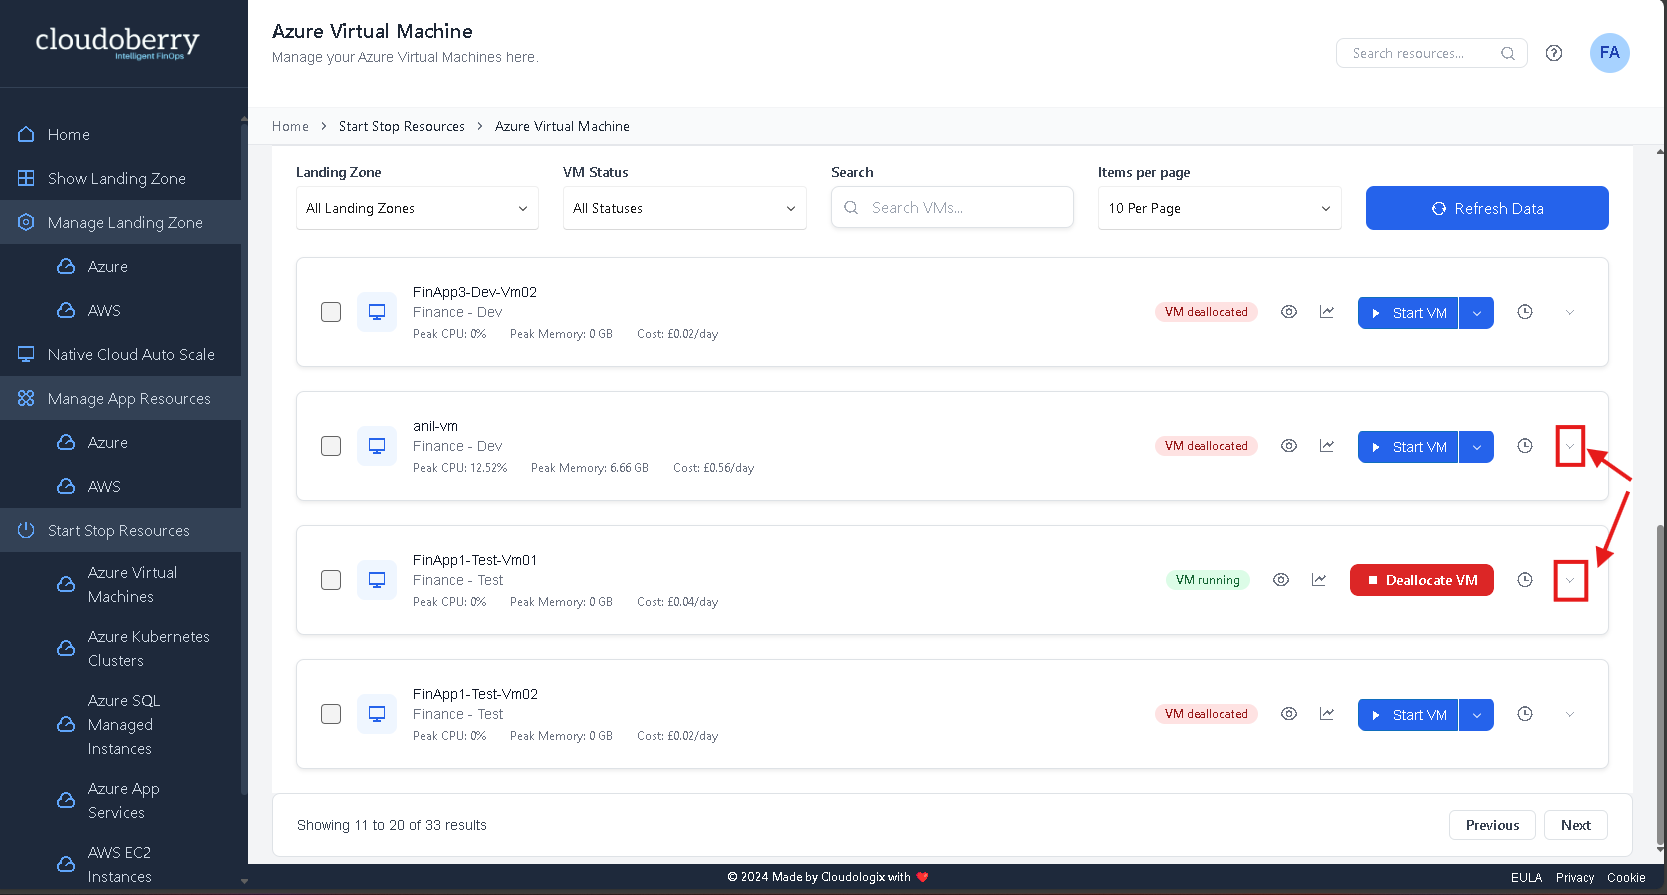Click the monitor icon of FinApp3-Dev-Vm02
1667x895 pixels.
[x=377, y=312]
